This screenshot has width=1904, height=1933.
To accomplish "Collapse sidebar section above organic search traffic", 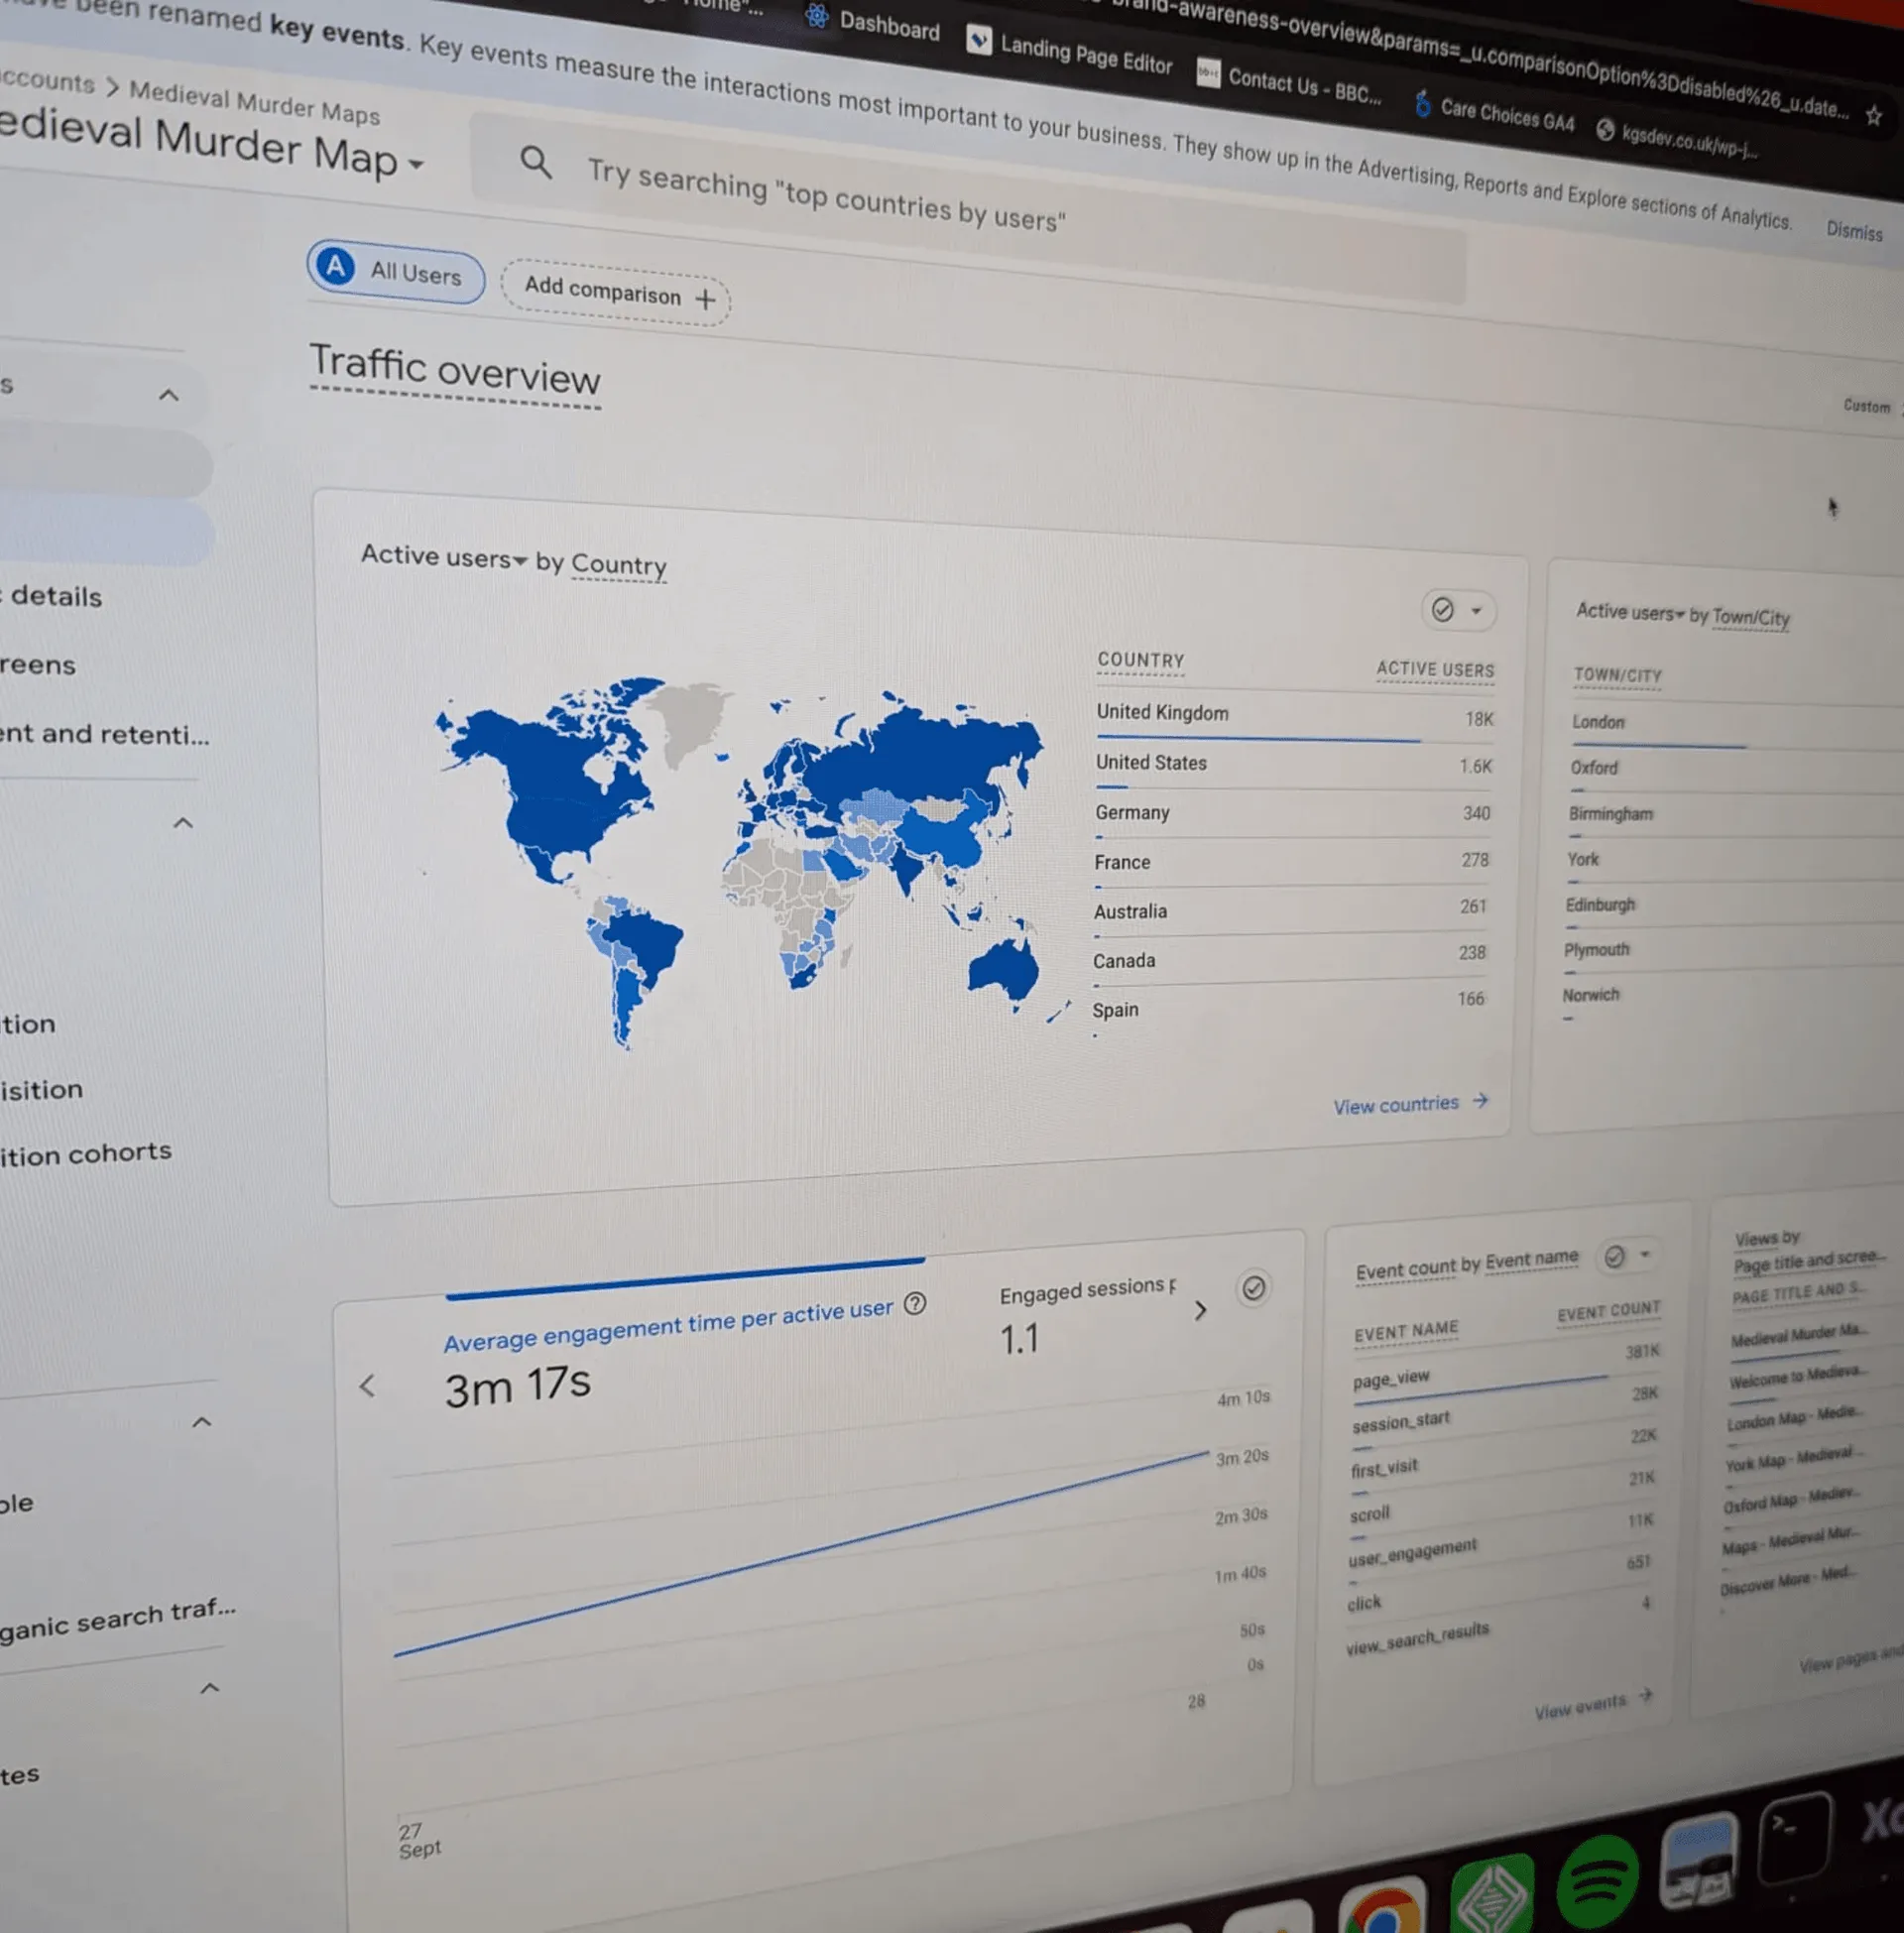I will (x=201, y=1421).
